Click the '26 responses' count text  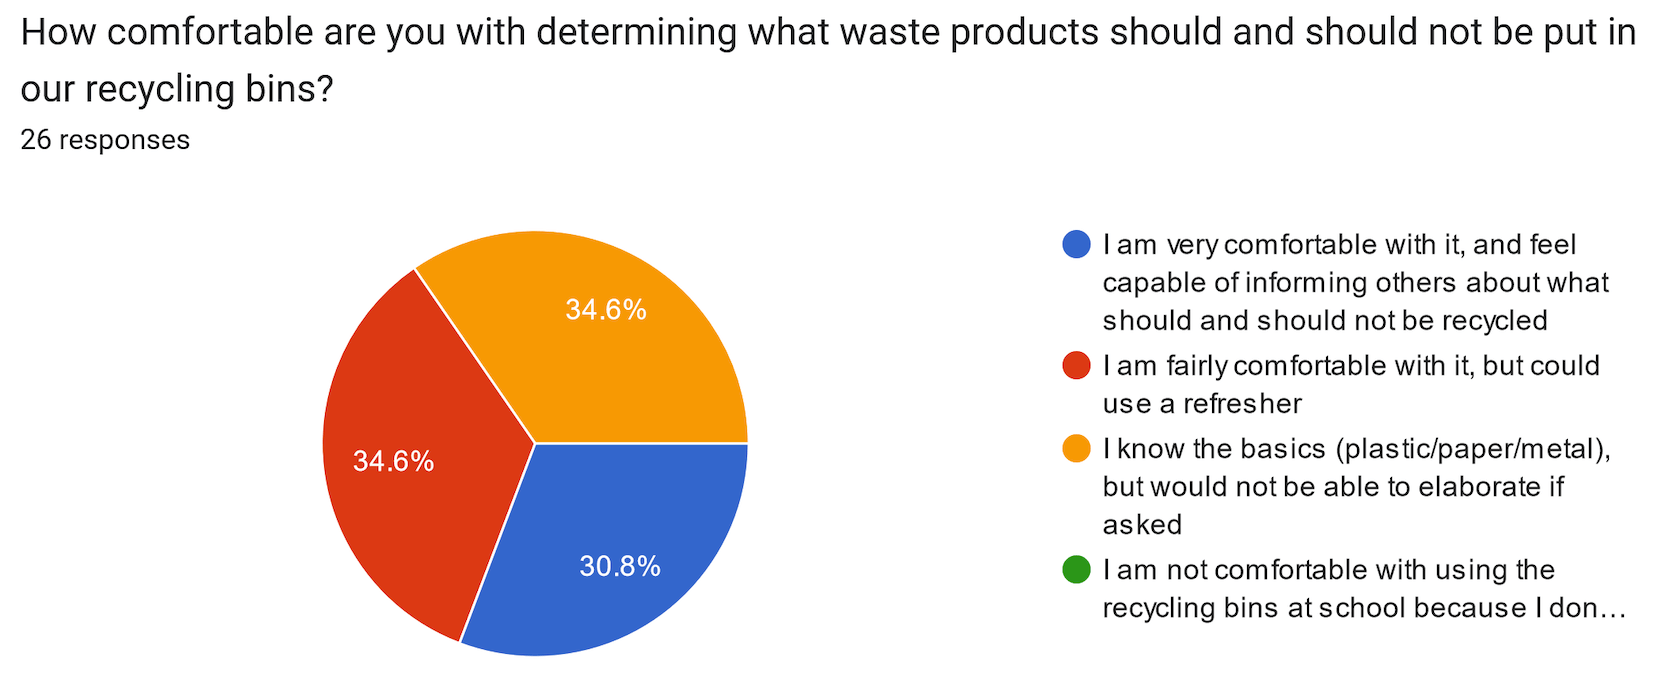105,140
